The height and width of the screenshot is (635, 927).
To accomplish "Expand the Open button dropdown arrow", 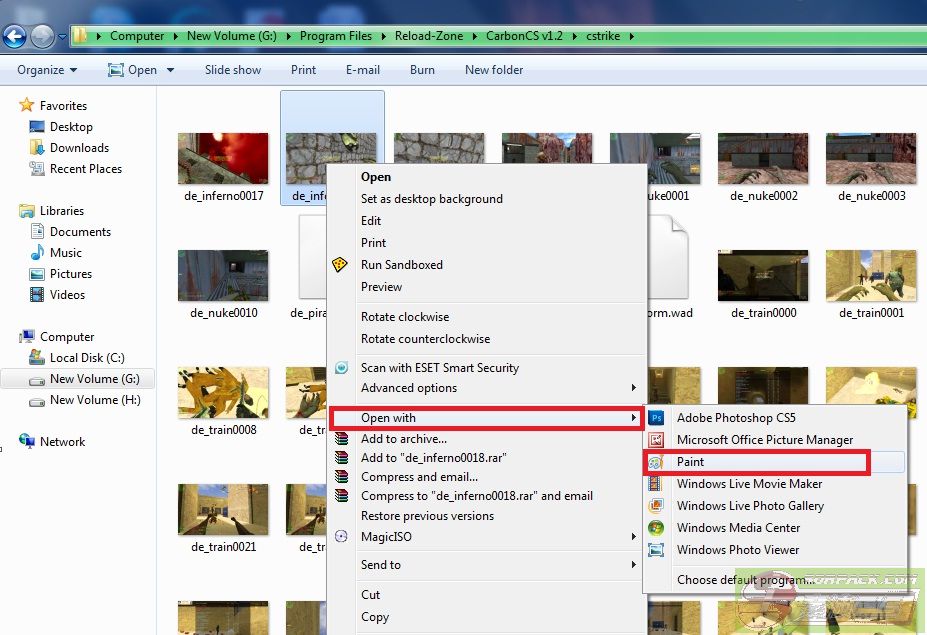I will 170,70.
